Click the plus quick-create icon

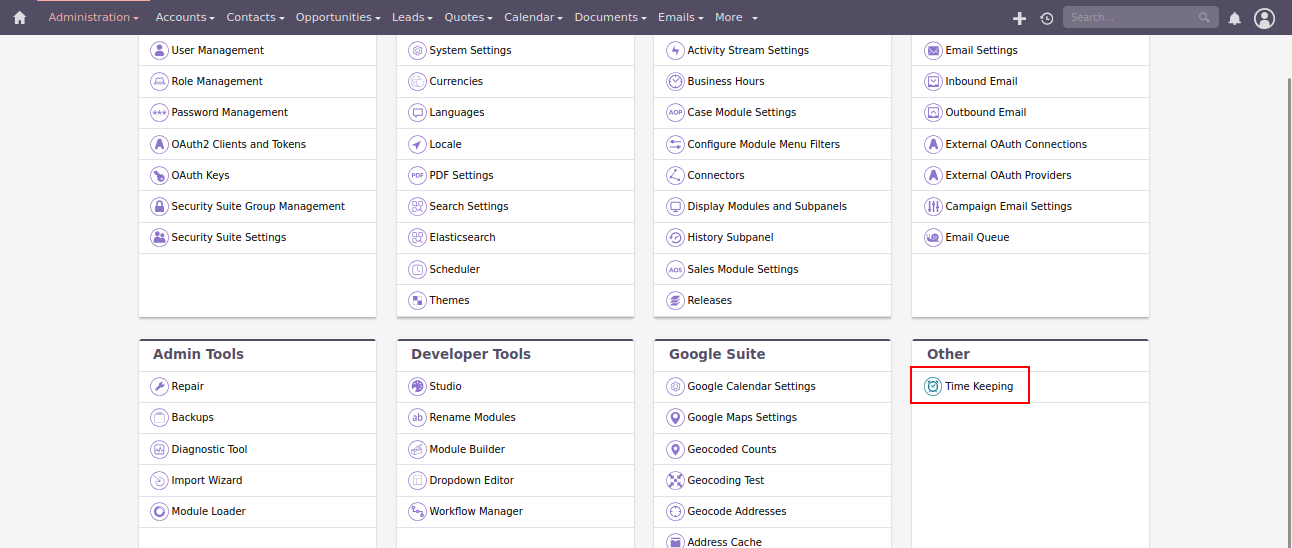coord(1019,18)
